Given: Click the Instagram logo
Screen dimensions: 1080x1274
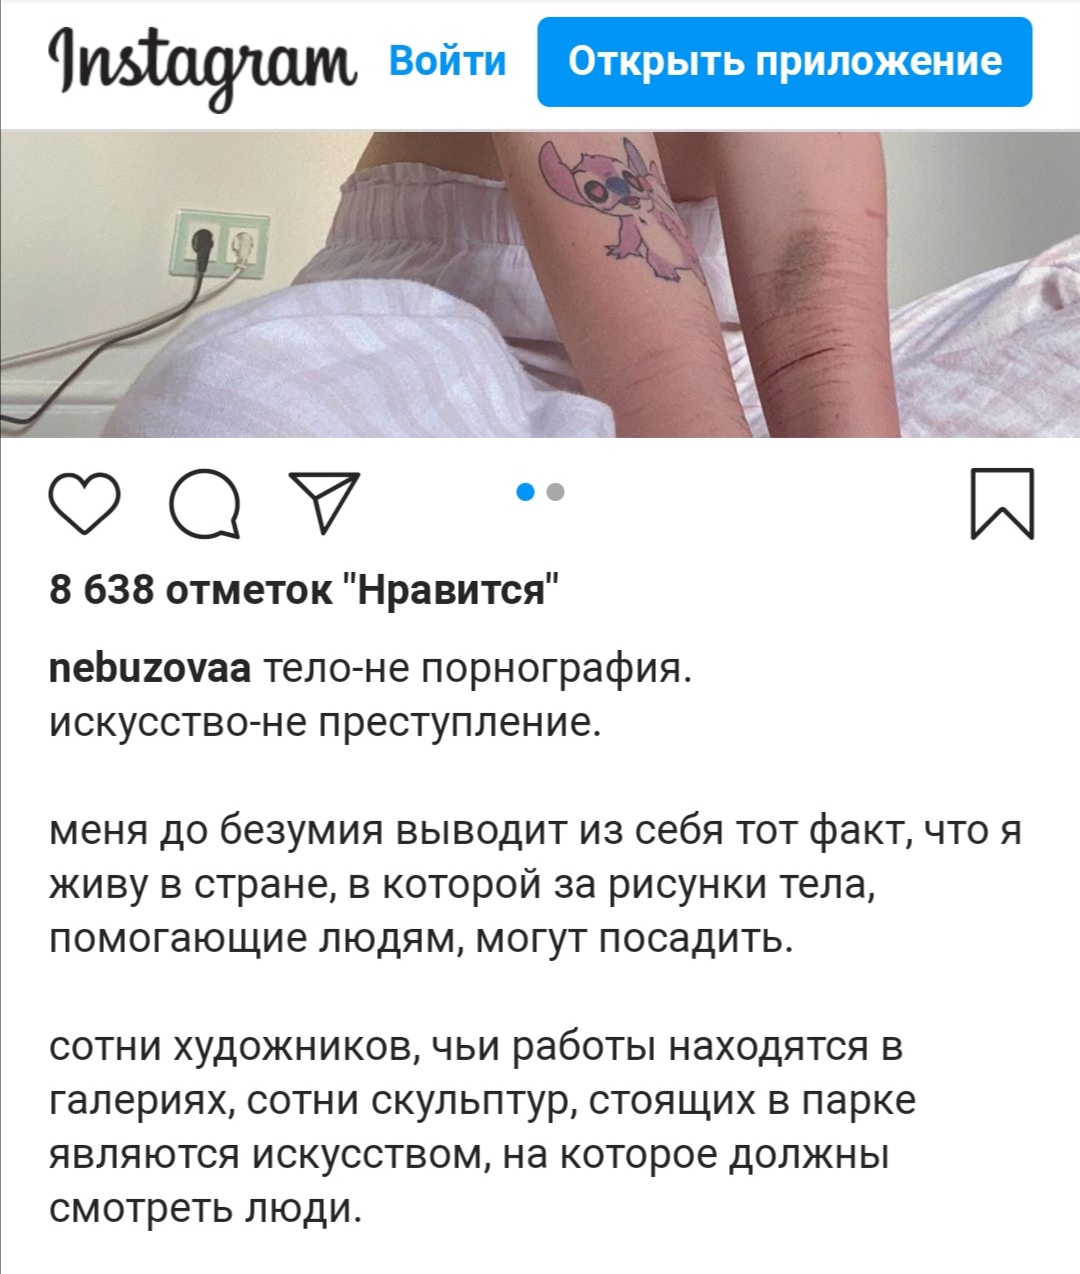Looking at the screenshot, I should coord(203,64).
